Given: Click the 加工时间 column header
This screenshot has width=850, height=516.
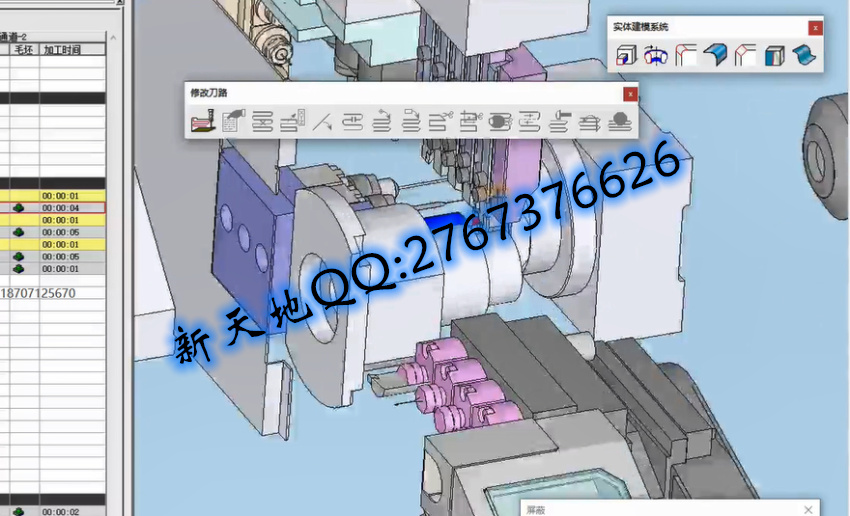Looking at the screenshot, I should point(61,49).
